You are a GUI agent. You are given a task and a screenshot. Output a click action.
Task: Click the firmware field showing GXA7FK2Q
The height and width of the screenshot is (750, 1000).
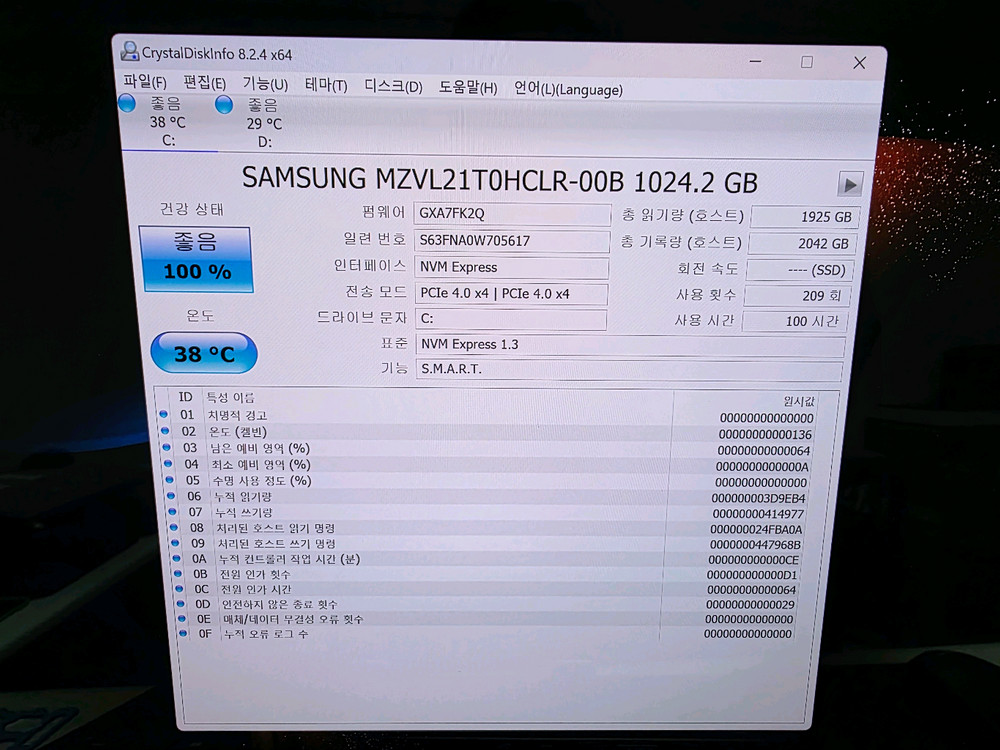[512, 215]
